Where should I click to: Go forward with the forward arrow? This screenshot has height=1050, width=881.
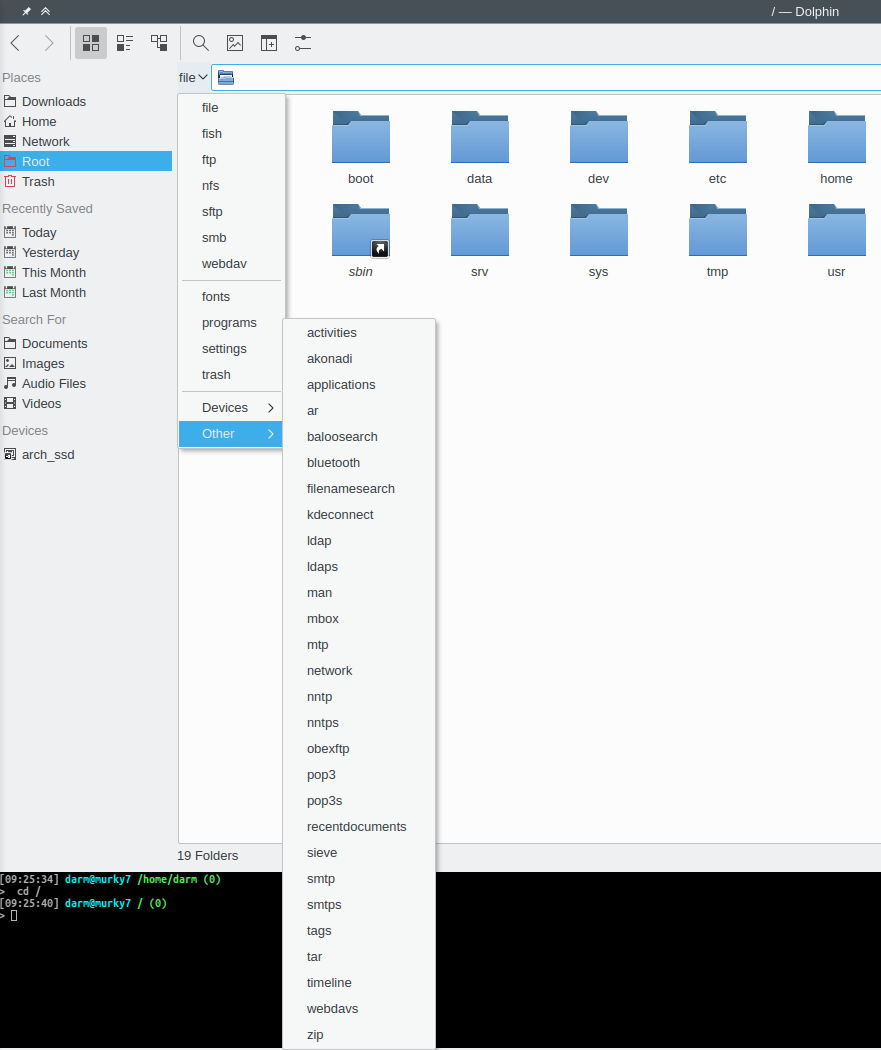pyautogui.click(x=48, y=44)
